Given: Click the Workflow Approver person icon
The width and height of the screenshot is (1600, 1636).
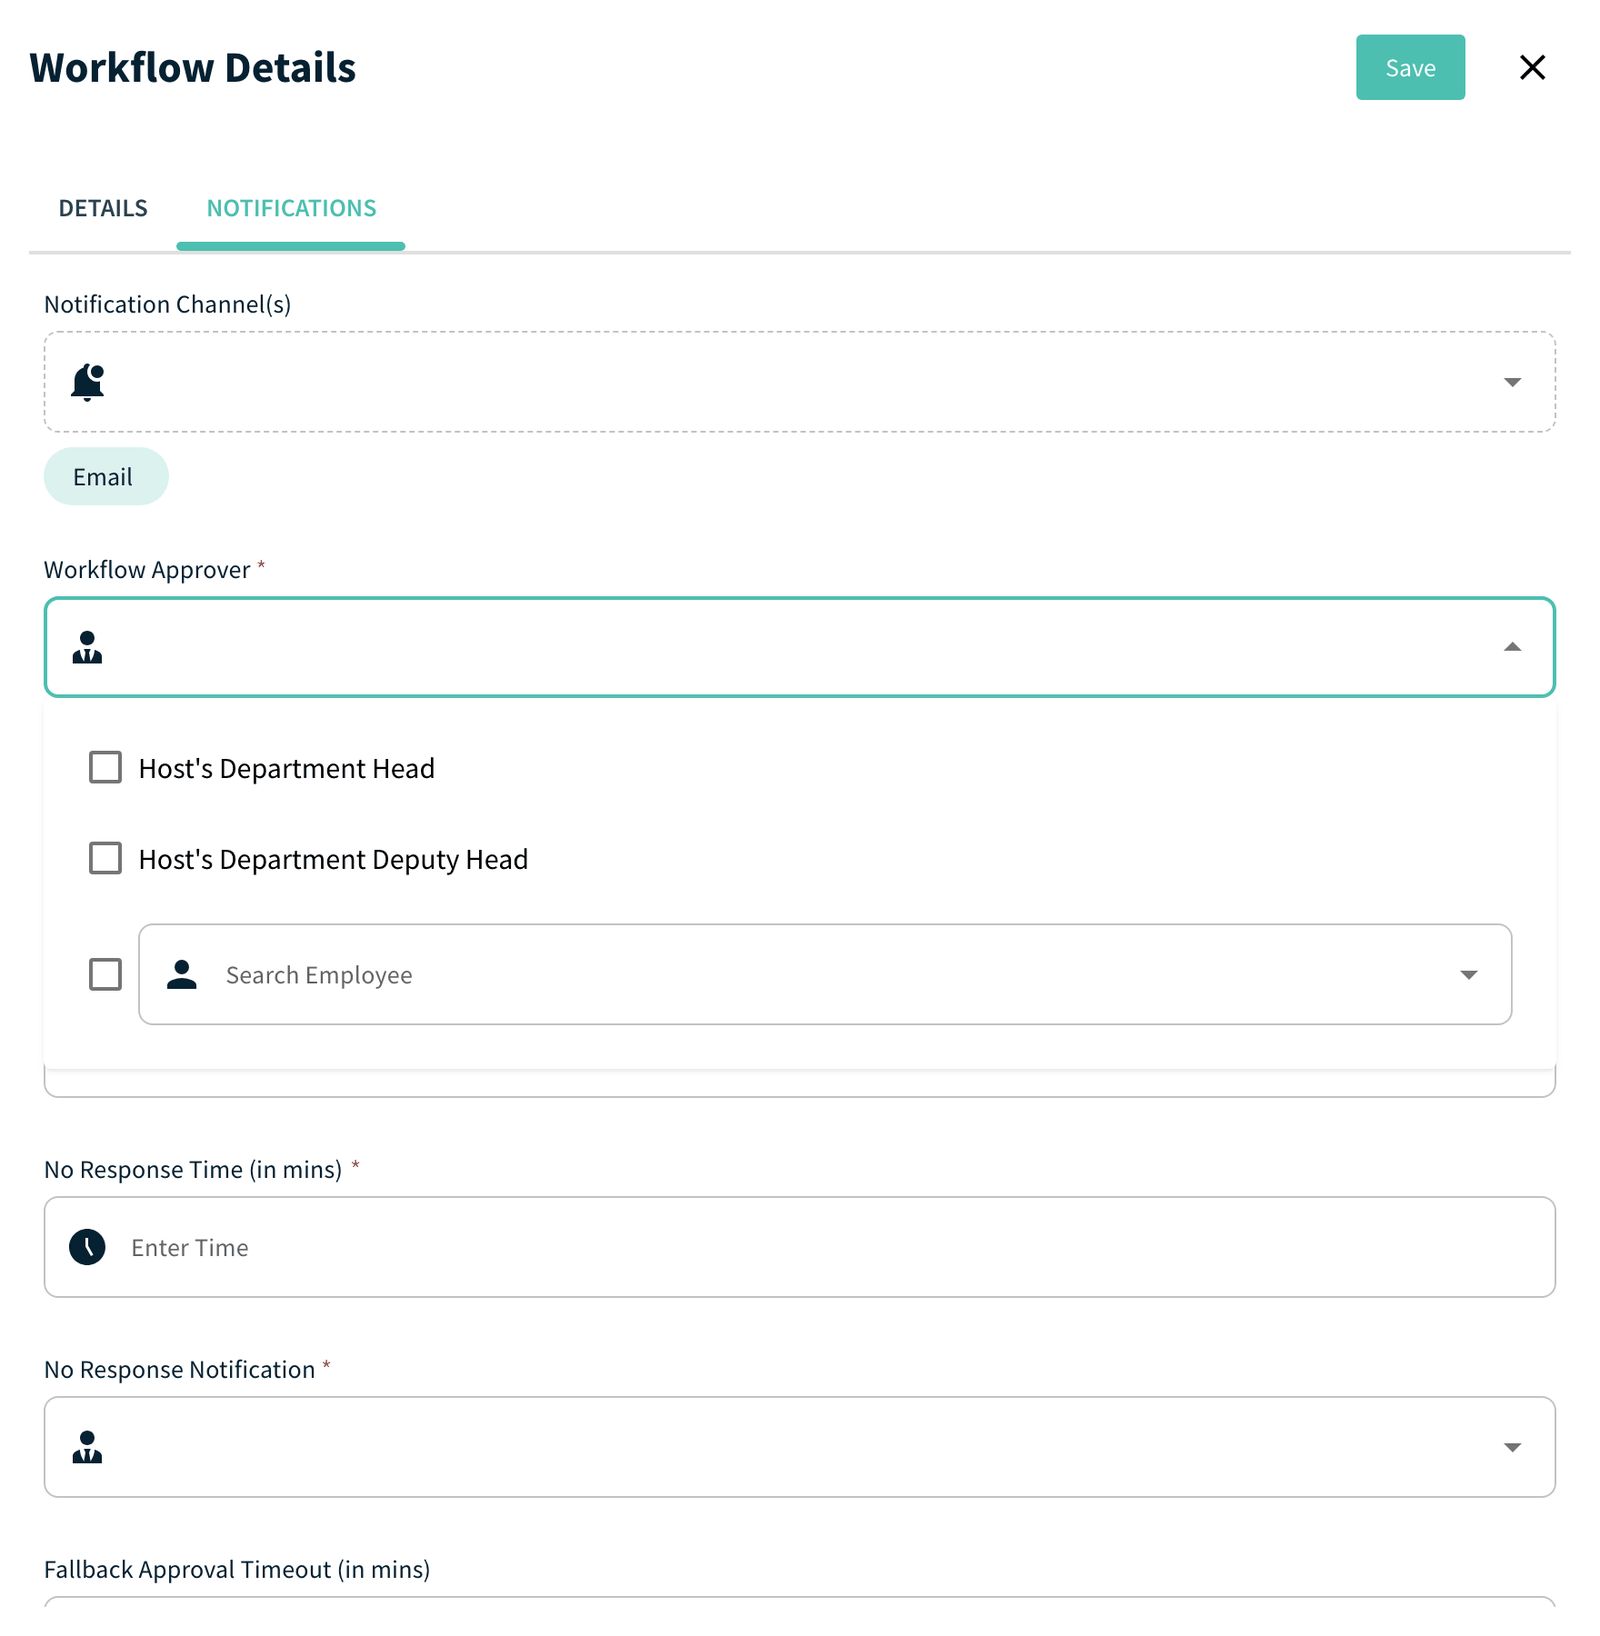Looking at the screenshot, I should 88,647.
